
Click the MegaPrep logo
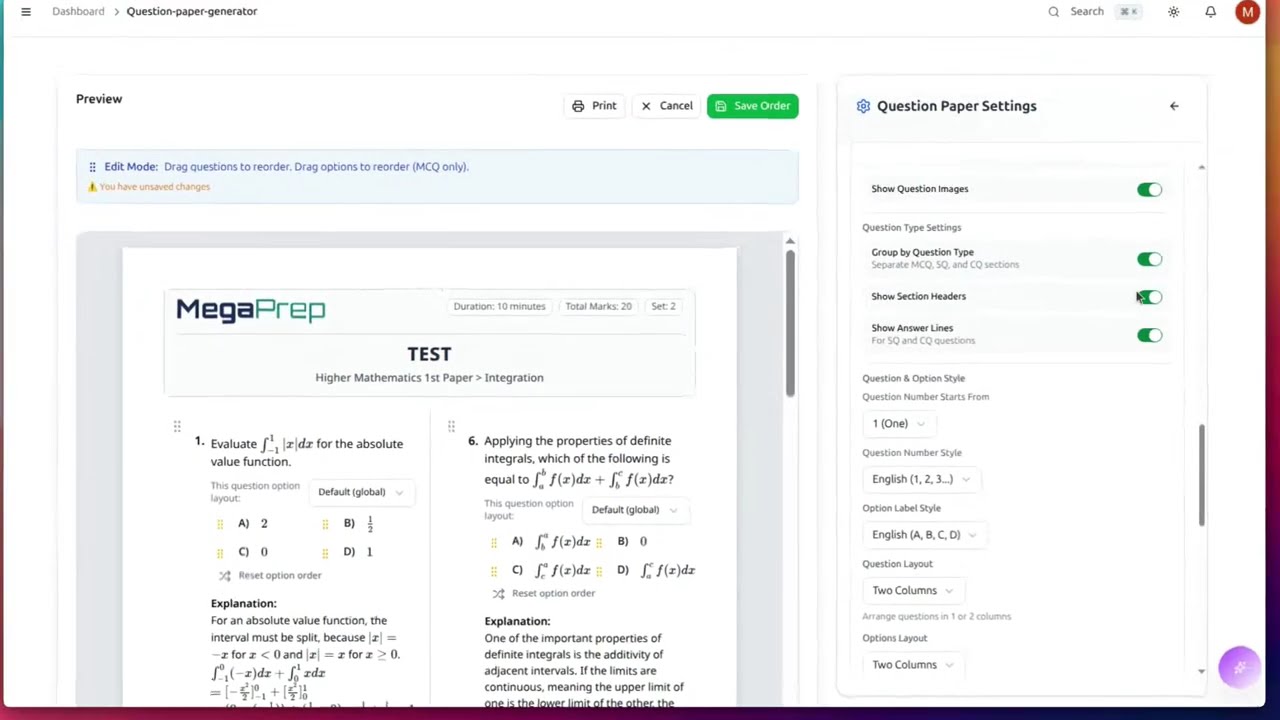pyautogui.click(x=251, y=309)
